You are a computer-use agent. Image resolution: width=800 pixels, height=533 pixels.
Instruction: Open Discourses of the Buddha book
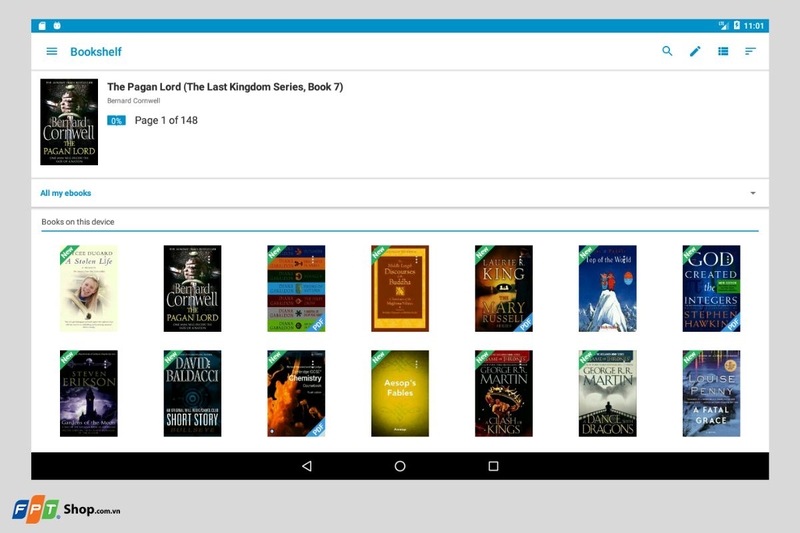tap(400, 288)
